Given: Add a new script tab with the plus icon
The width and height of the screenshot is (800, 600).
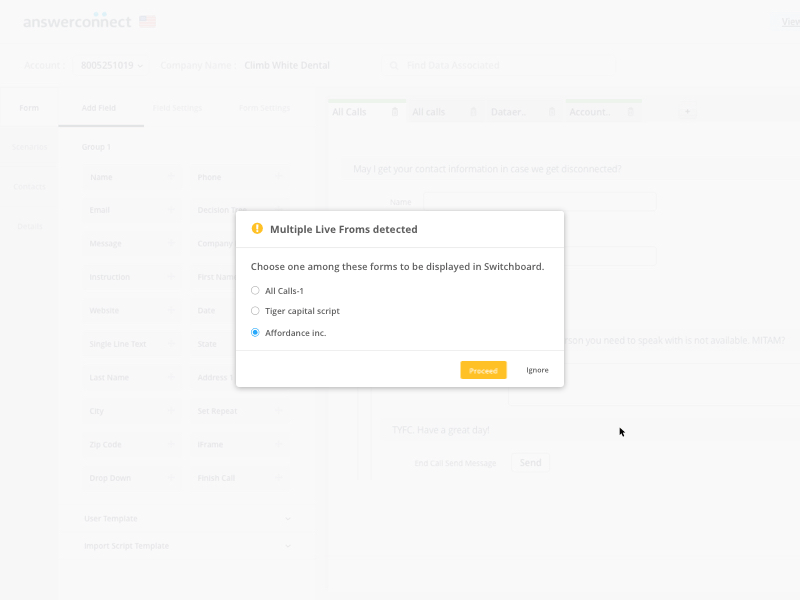Looking at the screenshot, I should (x=687, y=113).
